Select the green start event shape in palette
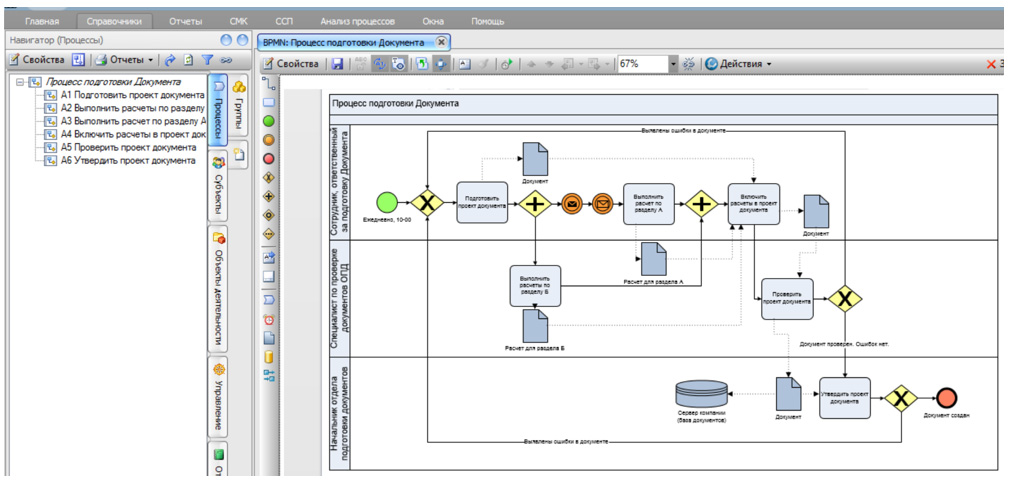This screenshot has height=481, width=1010. click(x=269, y=121)
